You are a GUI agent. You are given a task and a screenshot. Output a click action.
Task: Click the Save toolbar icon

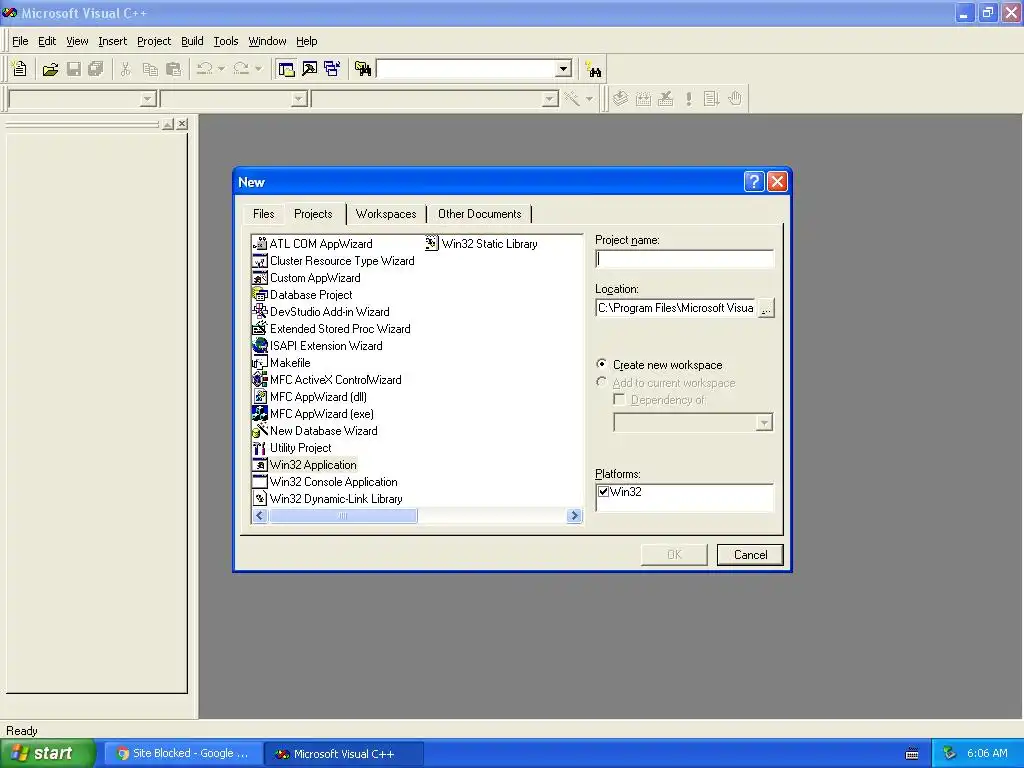73,69
